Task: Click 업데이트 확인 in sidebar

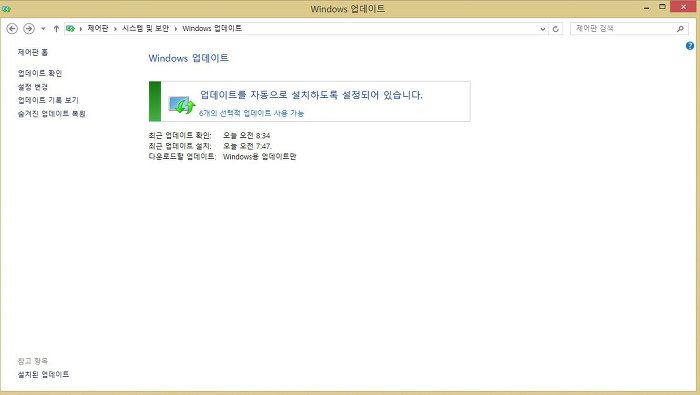Action: coord(40,73)
